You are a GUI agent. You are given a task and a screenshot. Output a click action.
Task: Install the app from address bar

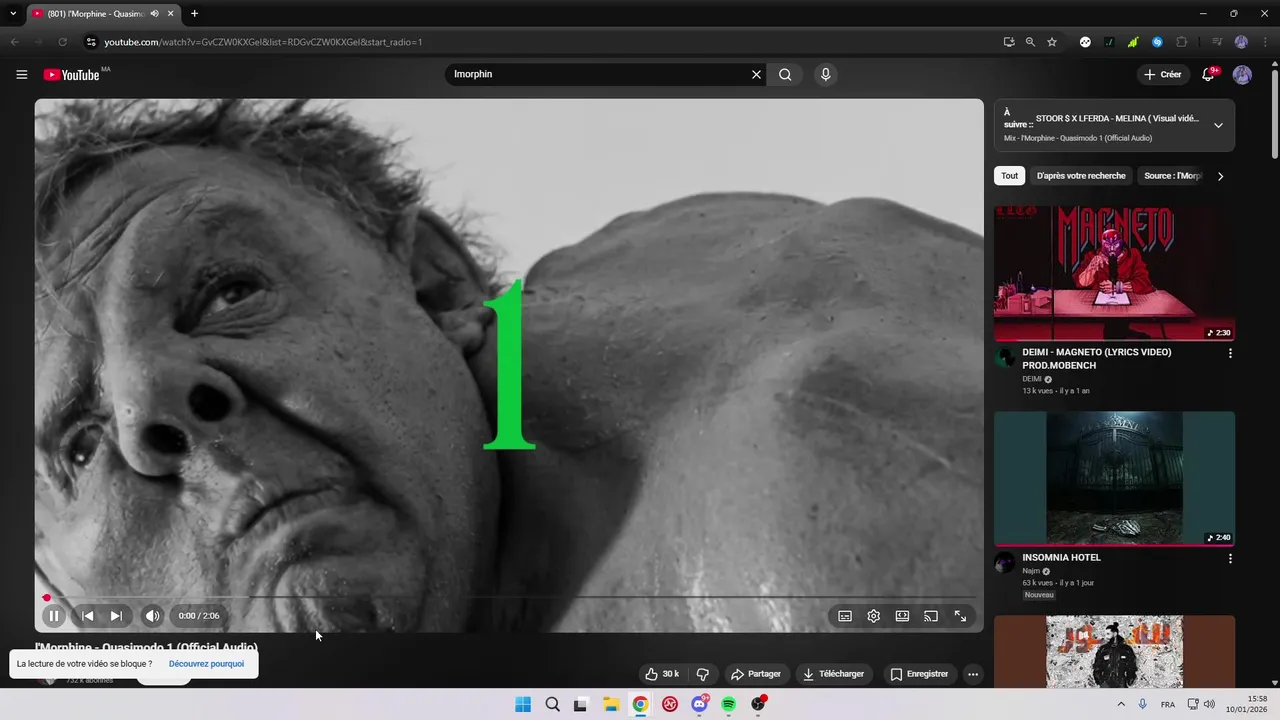click(1009, 42)
